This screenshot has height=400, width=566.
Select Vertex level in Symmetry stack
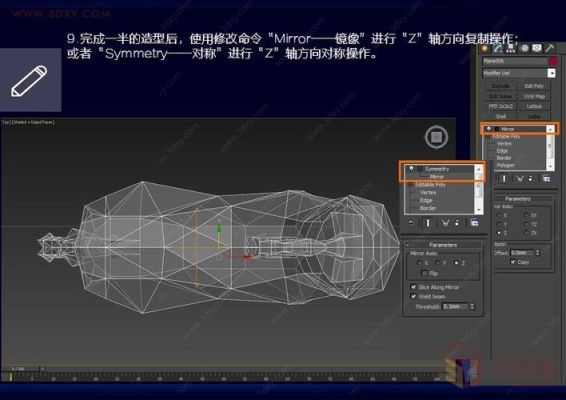point(428,192)
